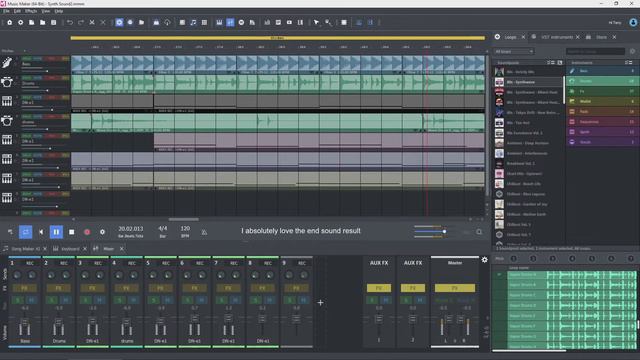This screenshot has width=640, height=360.
Task: Arm REC on mixer channel 5
Action: click(x=166, y=263)
